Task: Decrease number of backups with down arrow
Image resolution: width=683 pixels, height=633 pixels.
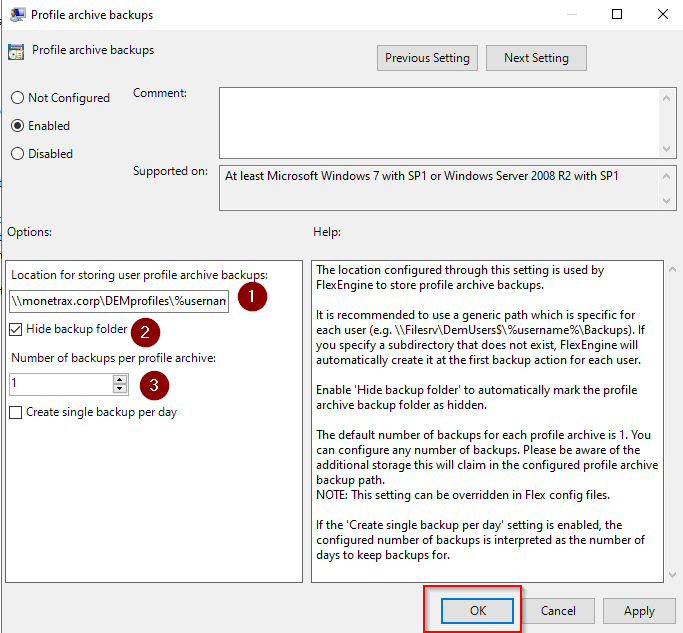Action: 120,389
